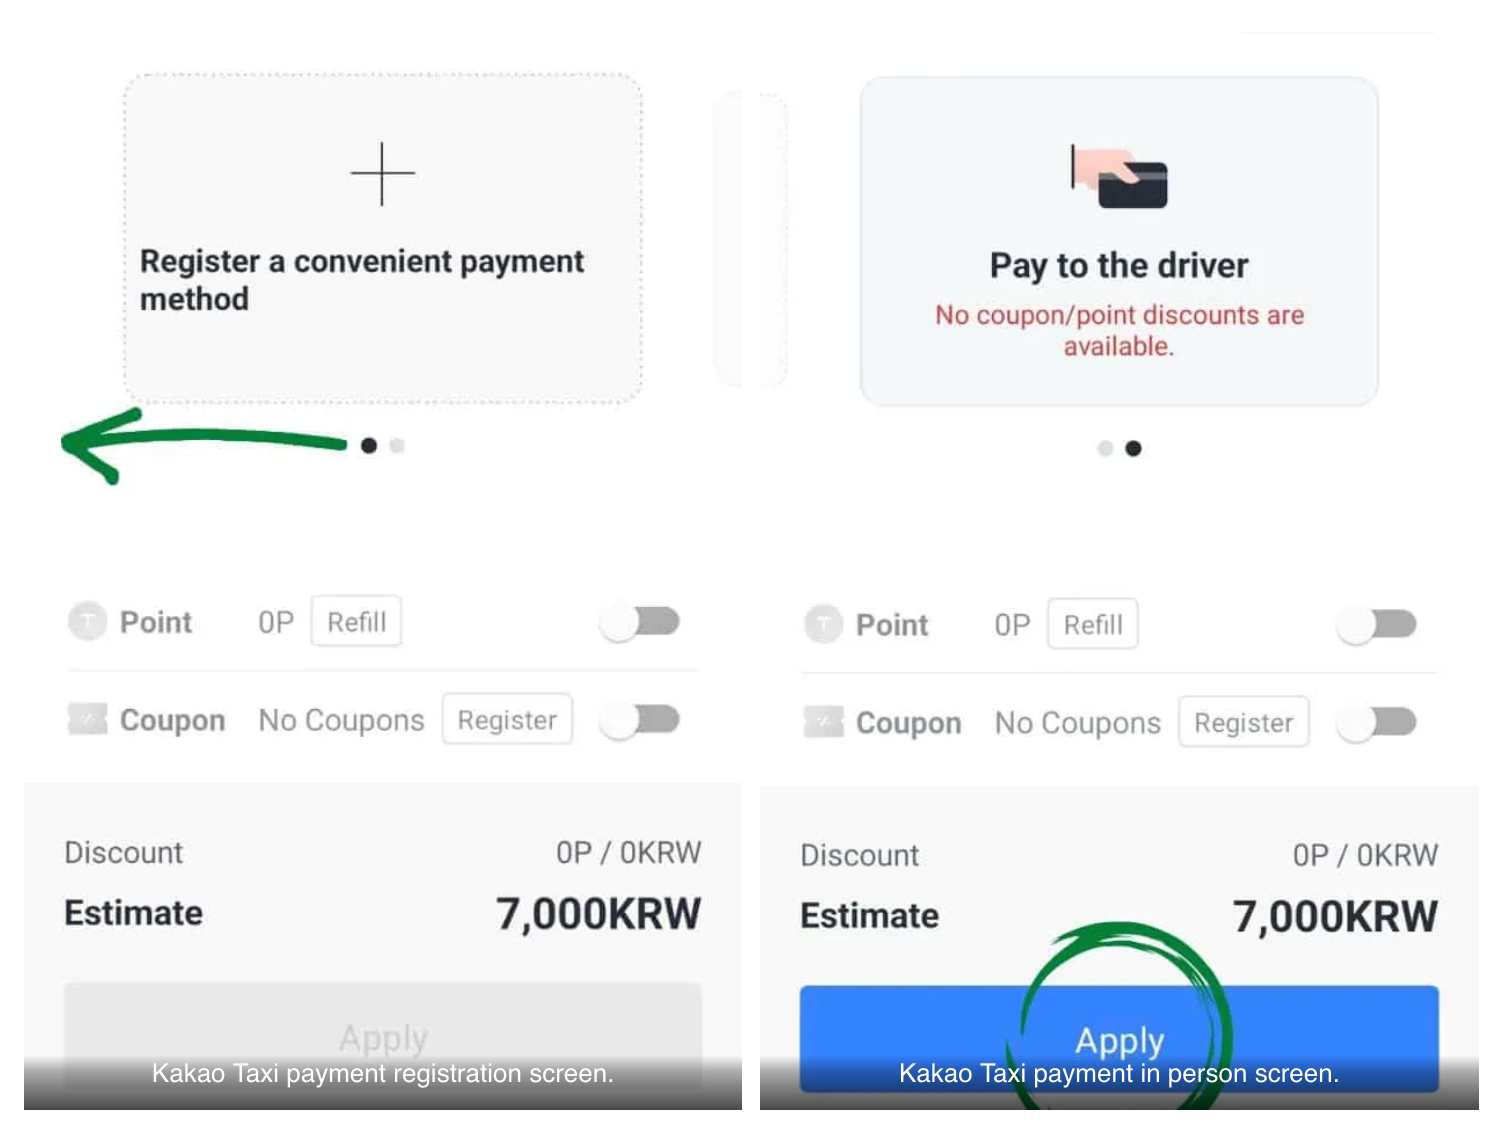Click Register coupon button in right screen

[1244, 722]
